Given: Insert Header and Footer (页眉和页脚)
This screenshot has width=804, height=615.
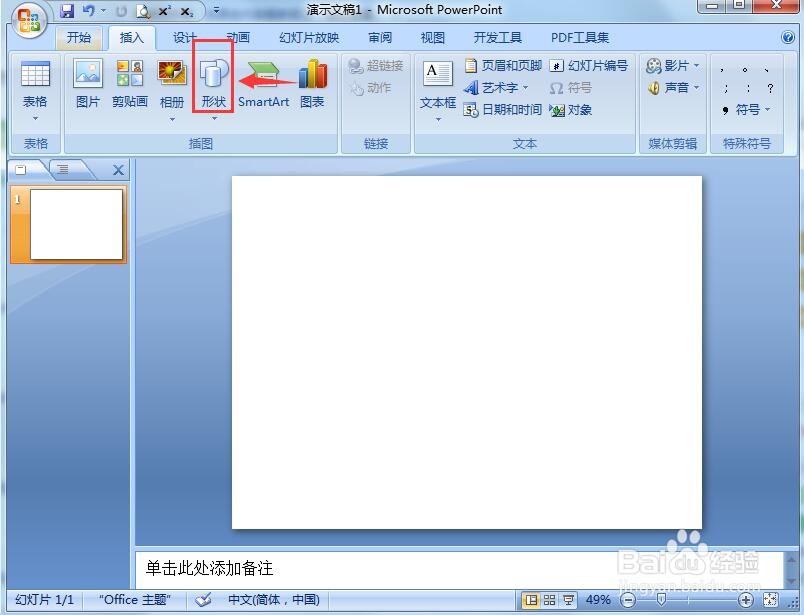Looking at the screenshot, I should coord(503,66).
